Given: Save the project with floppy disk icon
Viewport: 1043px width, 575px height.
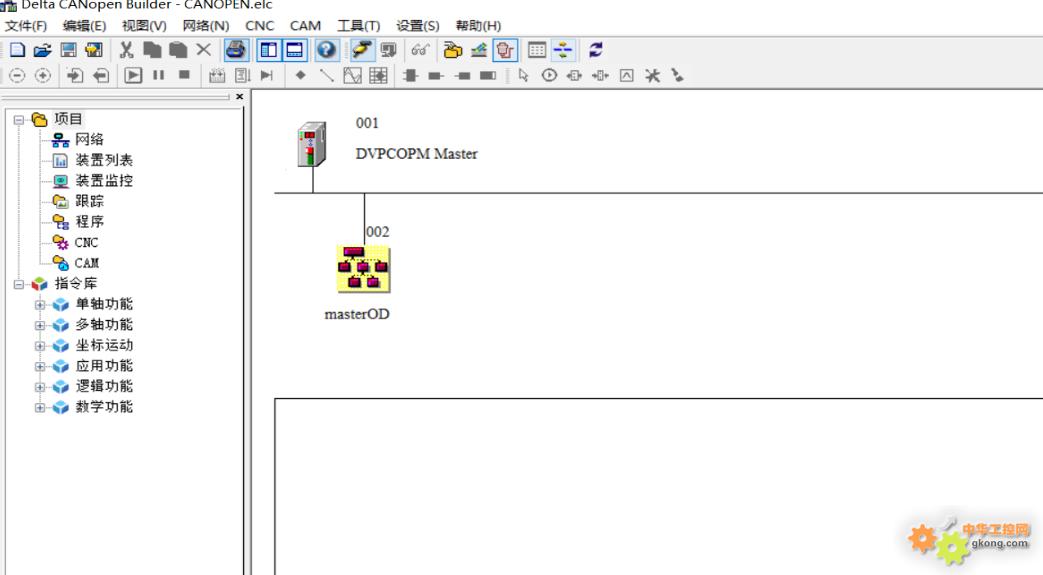Looking at the screenshot, I should 68,50.
